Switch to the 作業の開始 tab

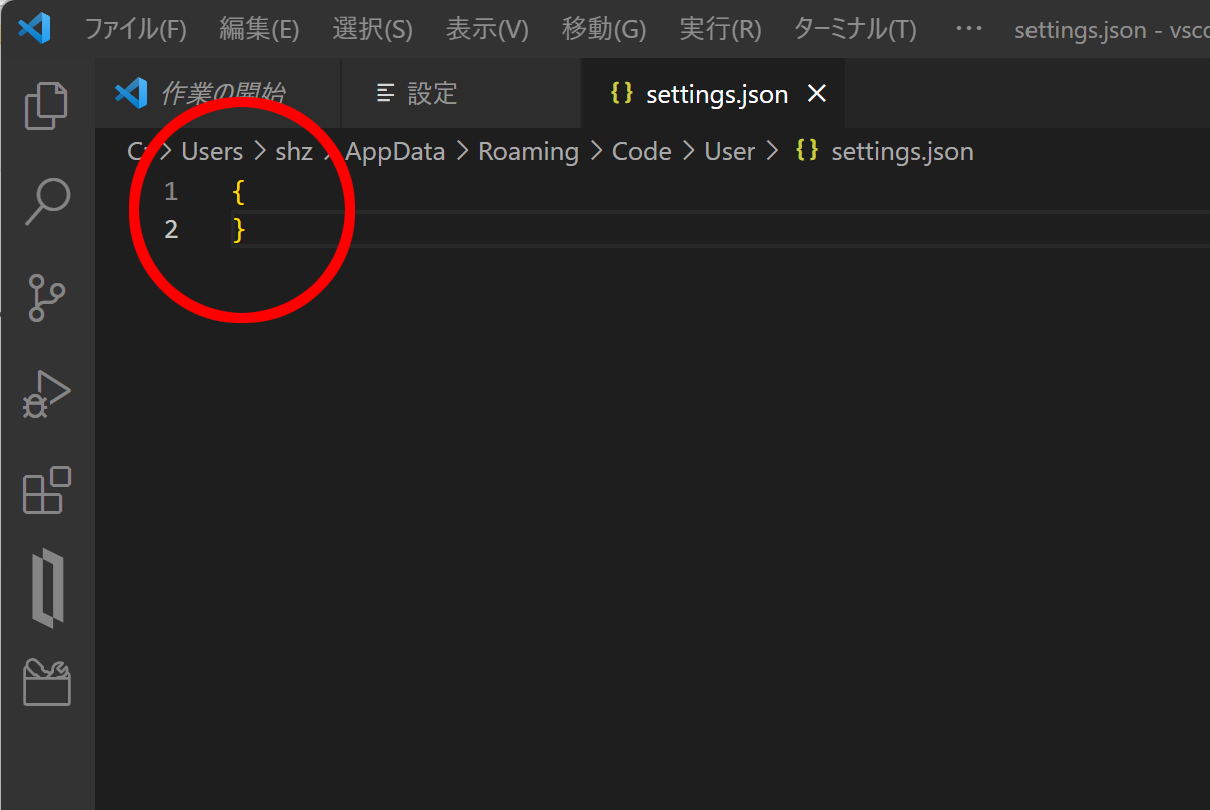(x=222, y=94)
